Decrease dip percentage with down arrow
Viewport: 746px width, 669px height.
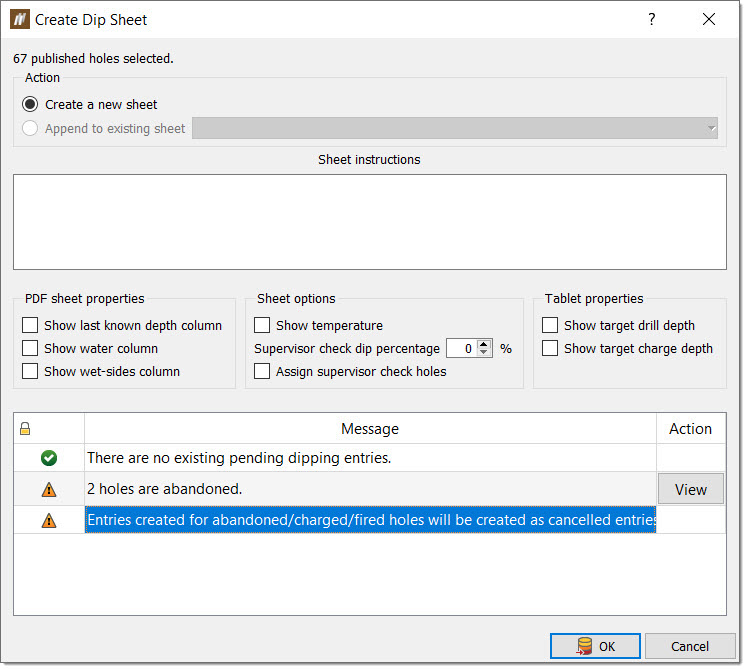[484, 353]
